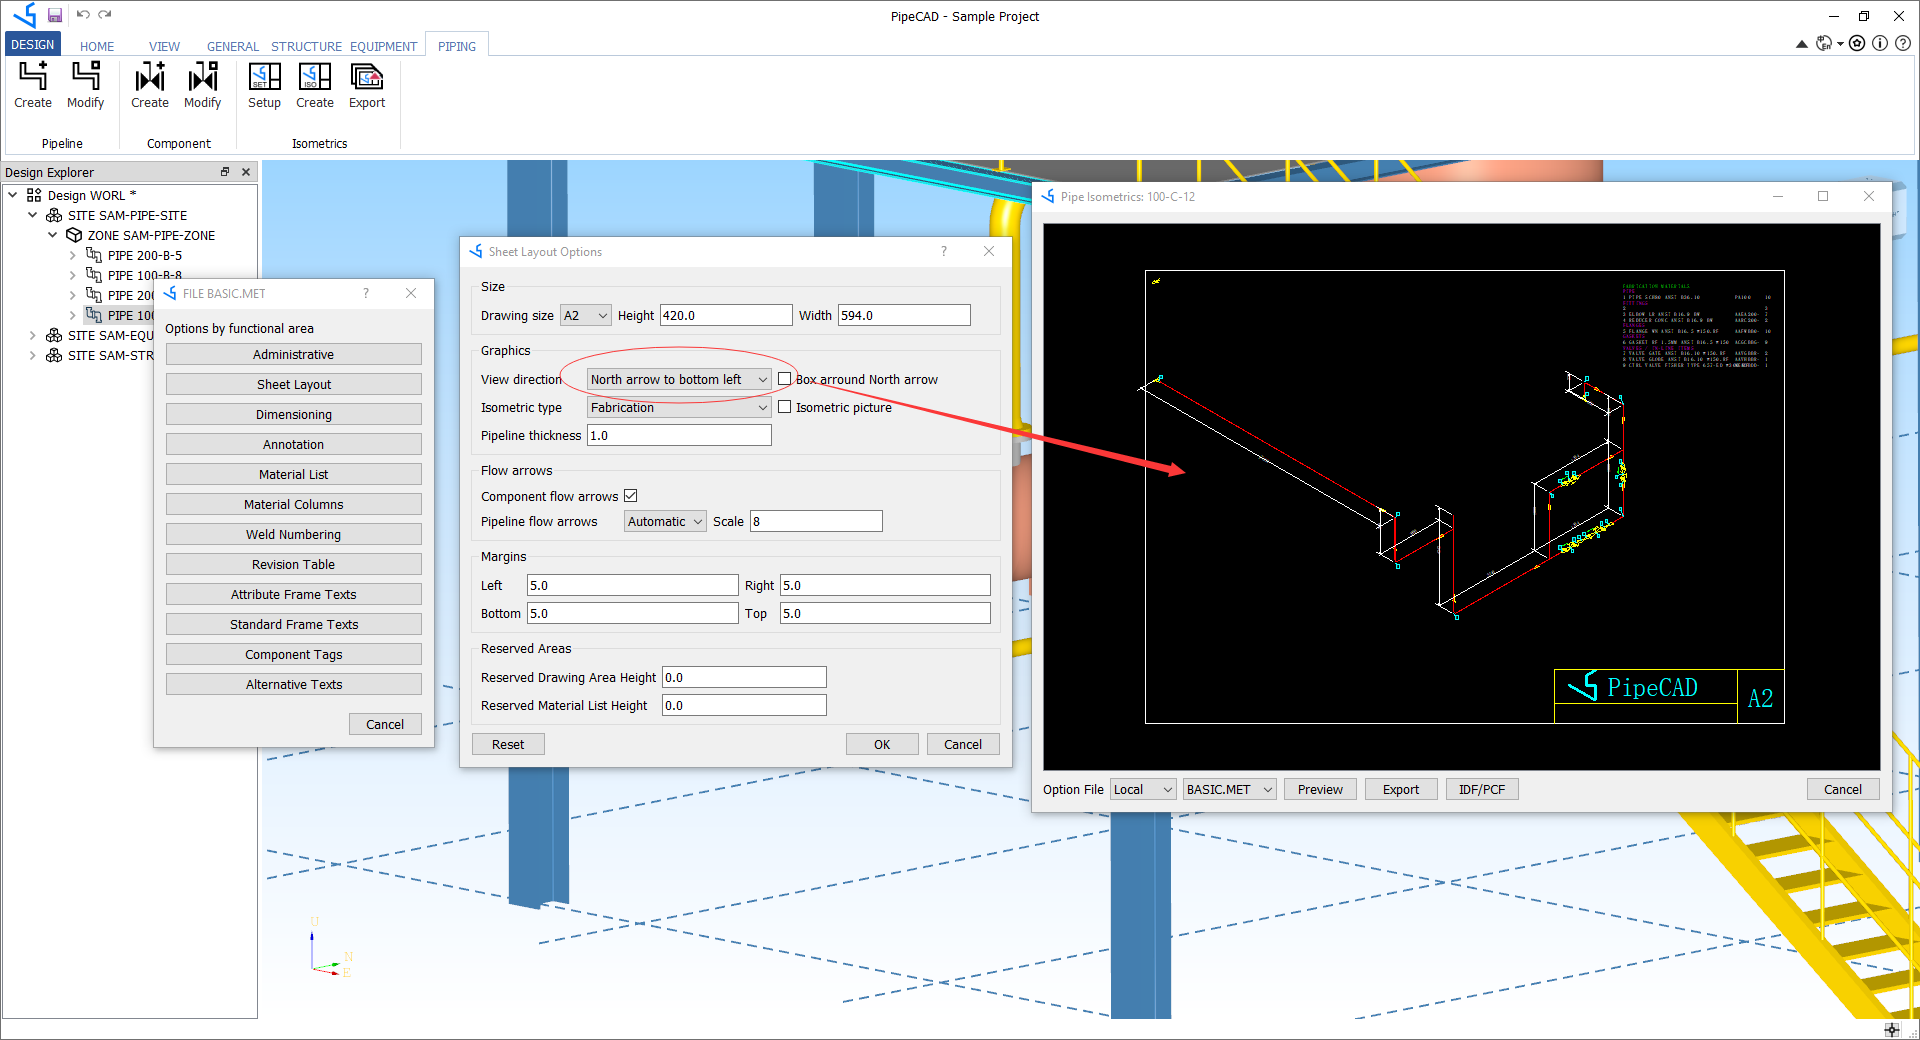Click the ribbon help question icon
The width and height of the screenshot is (1920, 1040).
tap(1903, 43)
